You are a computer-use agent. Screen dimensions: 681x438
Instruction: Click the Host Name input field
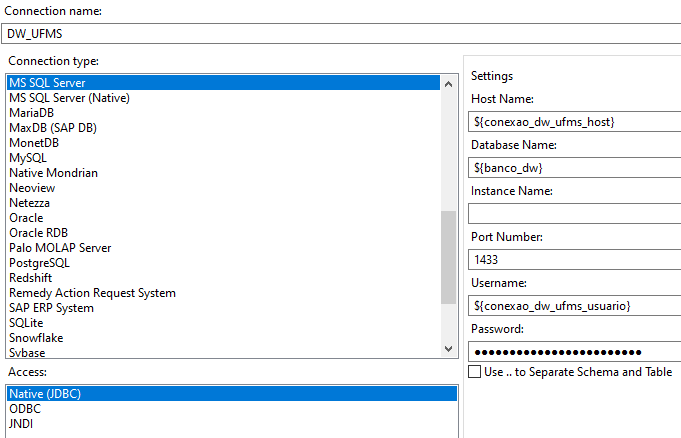coord(575,122)
